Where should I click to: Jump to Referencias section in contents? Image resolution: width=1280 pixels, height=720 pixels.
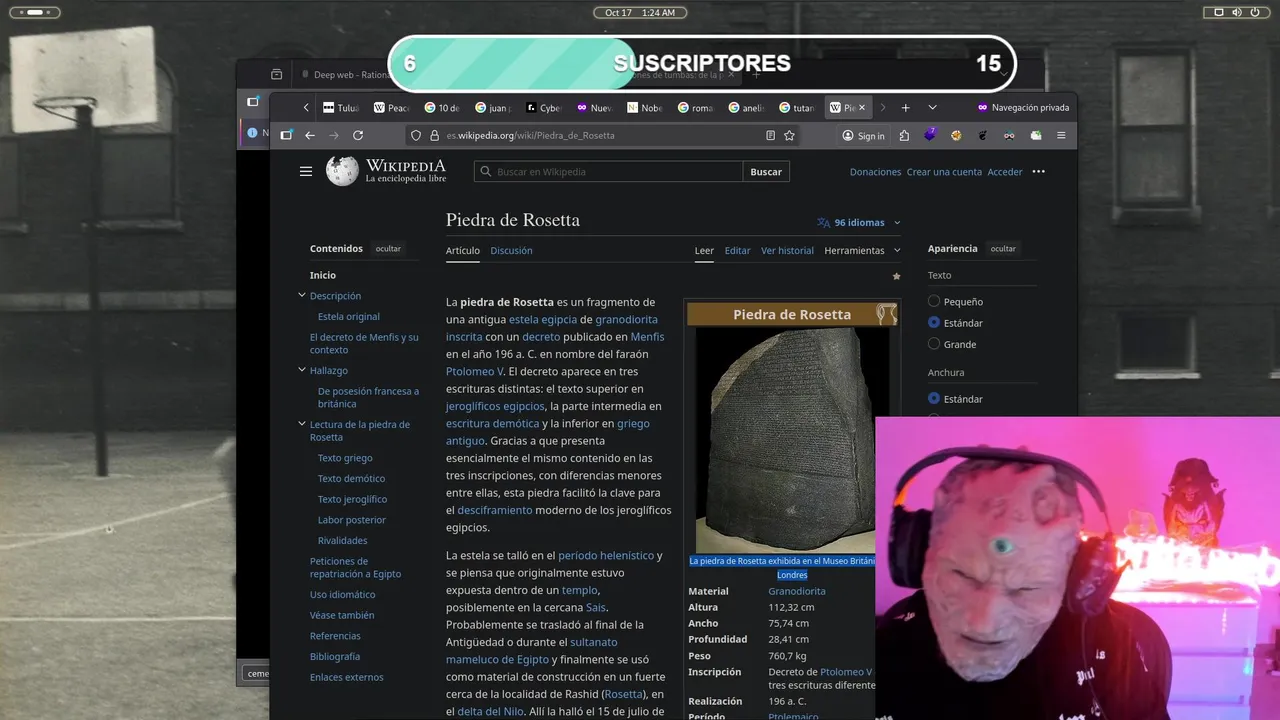(335, 636)
